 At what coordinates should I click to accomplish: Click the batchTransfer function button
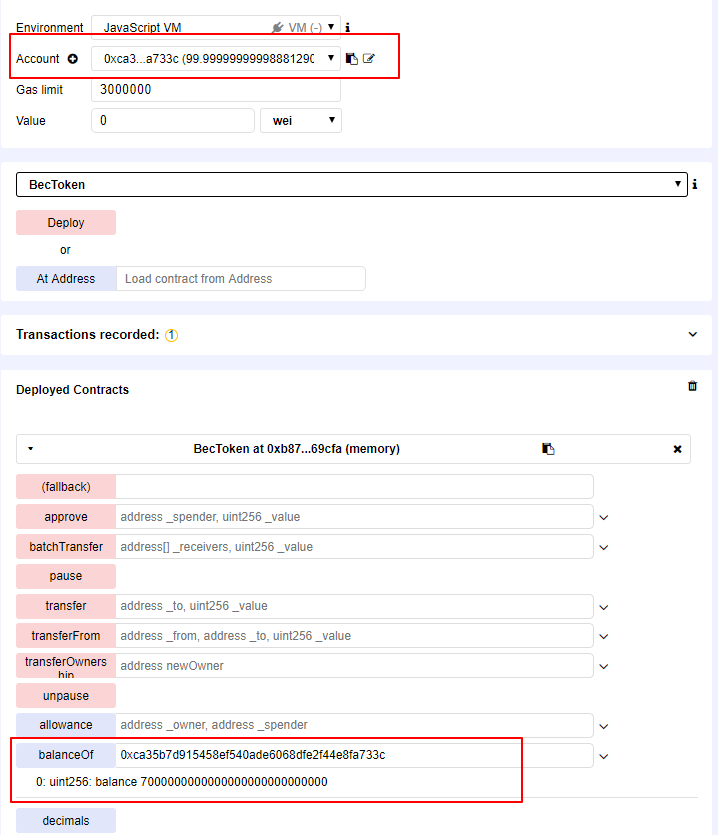[66, 546]
